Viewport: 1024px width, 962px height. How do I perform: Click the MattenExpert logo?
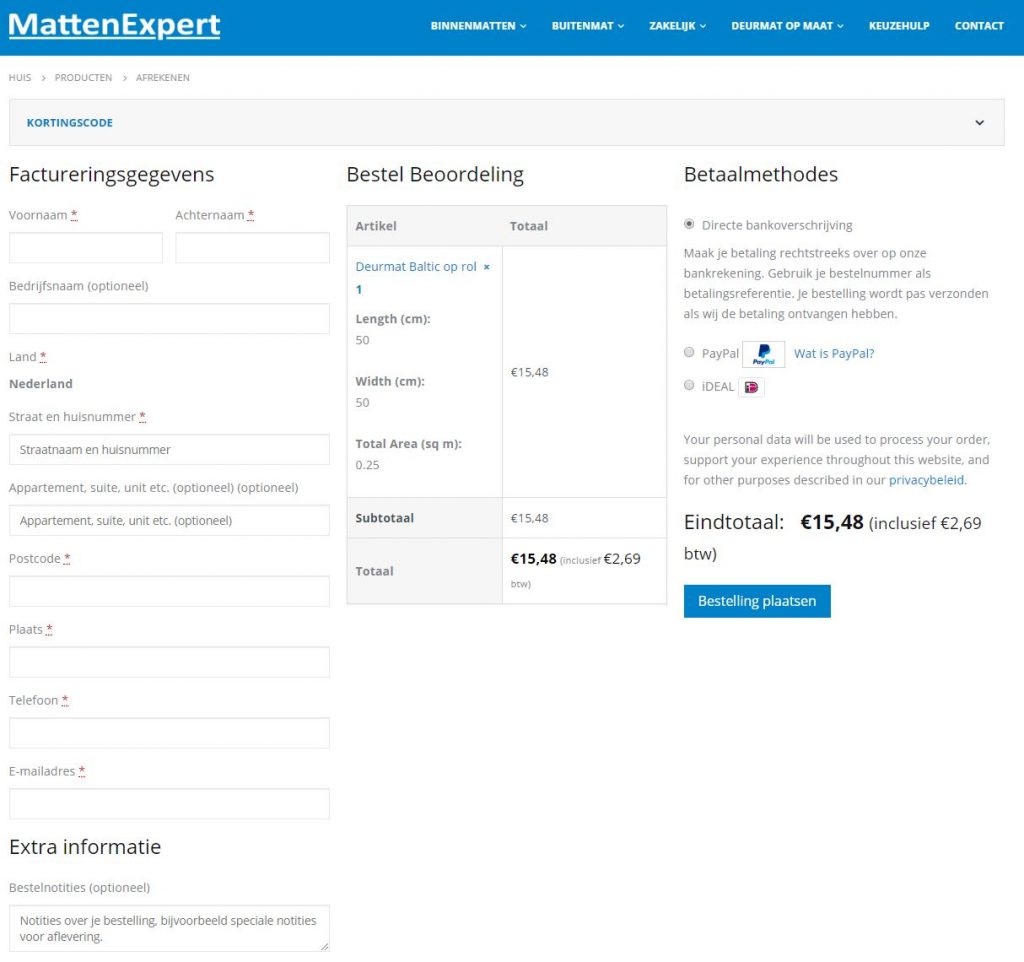[113, 26]
